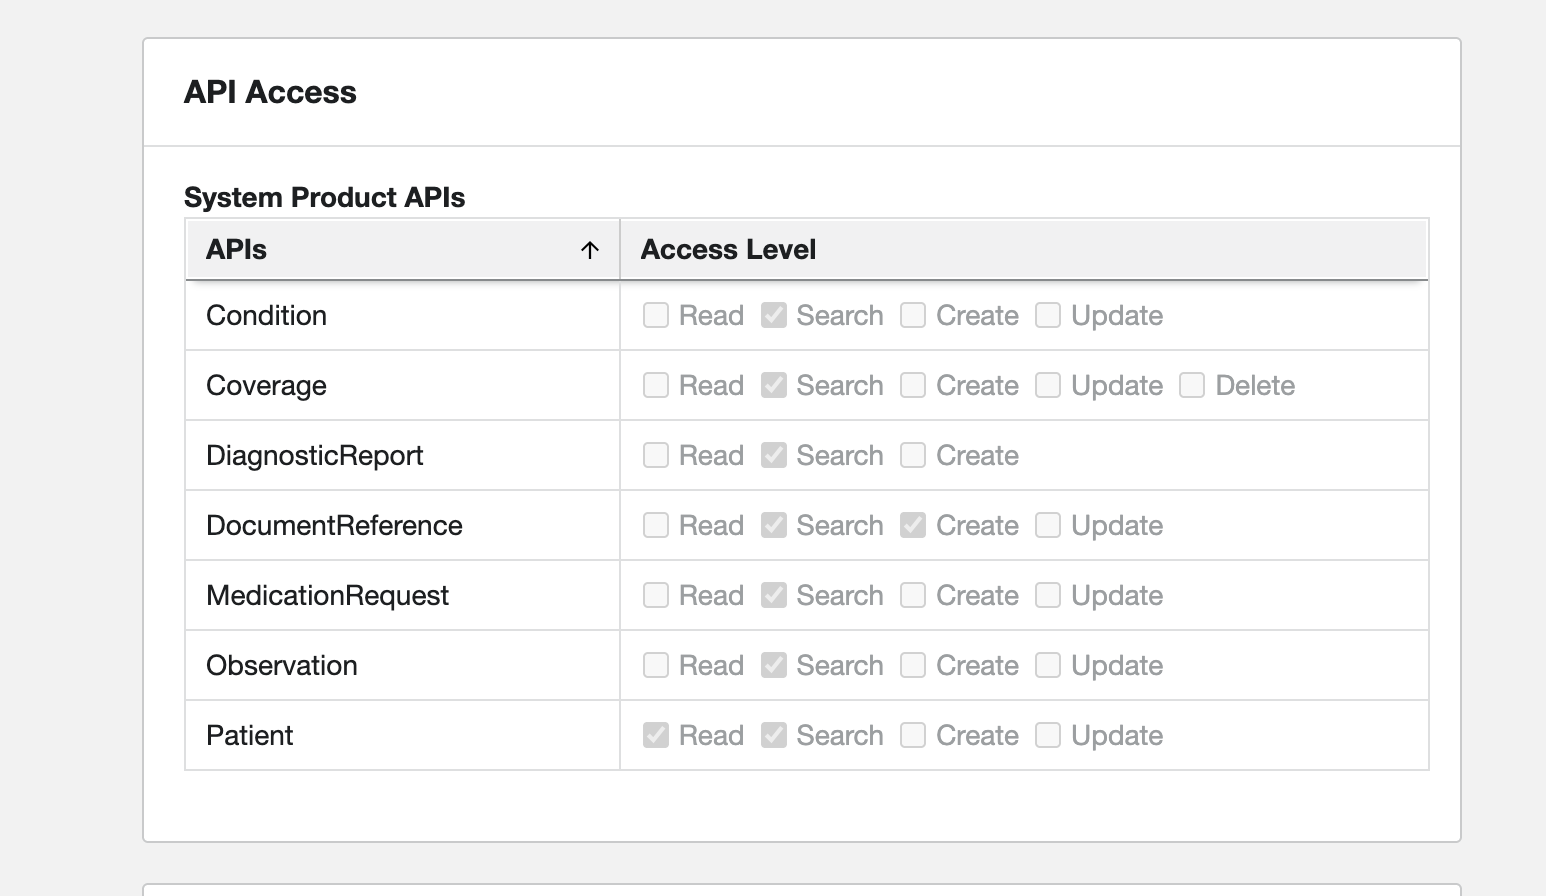Check the MedicationRequest Read checkbox

pyautogui.click(x=656, y=596)
